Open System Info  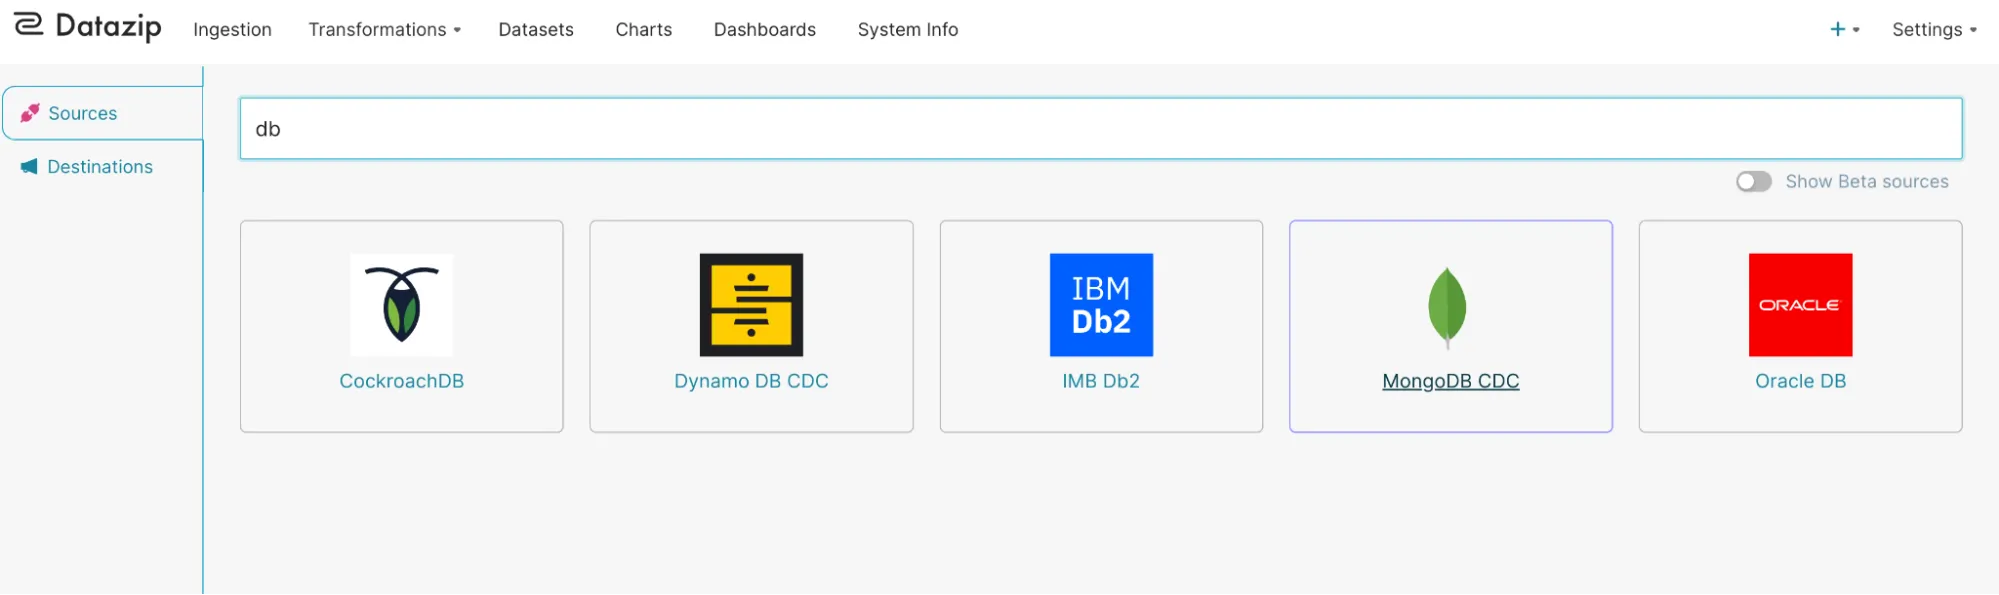point(908,30)
